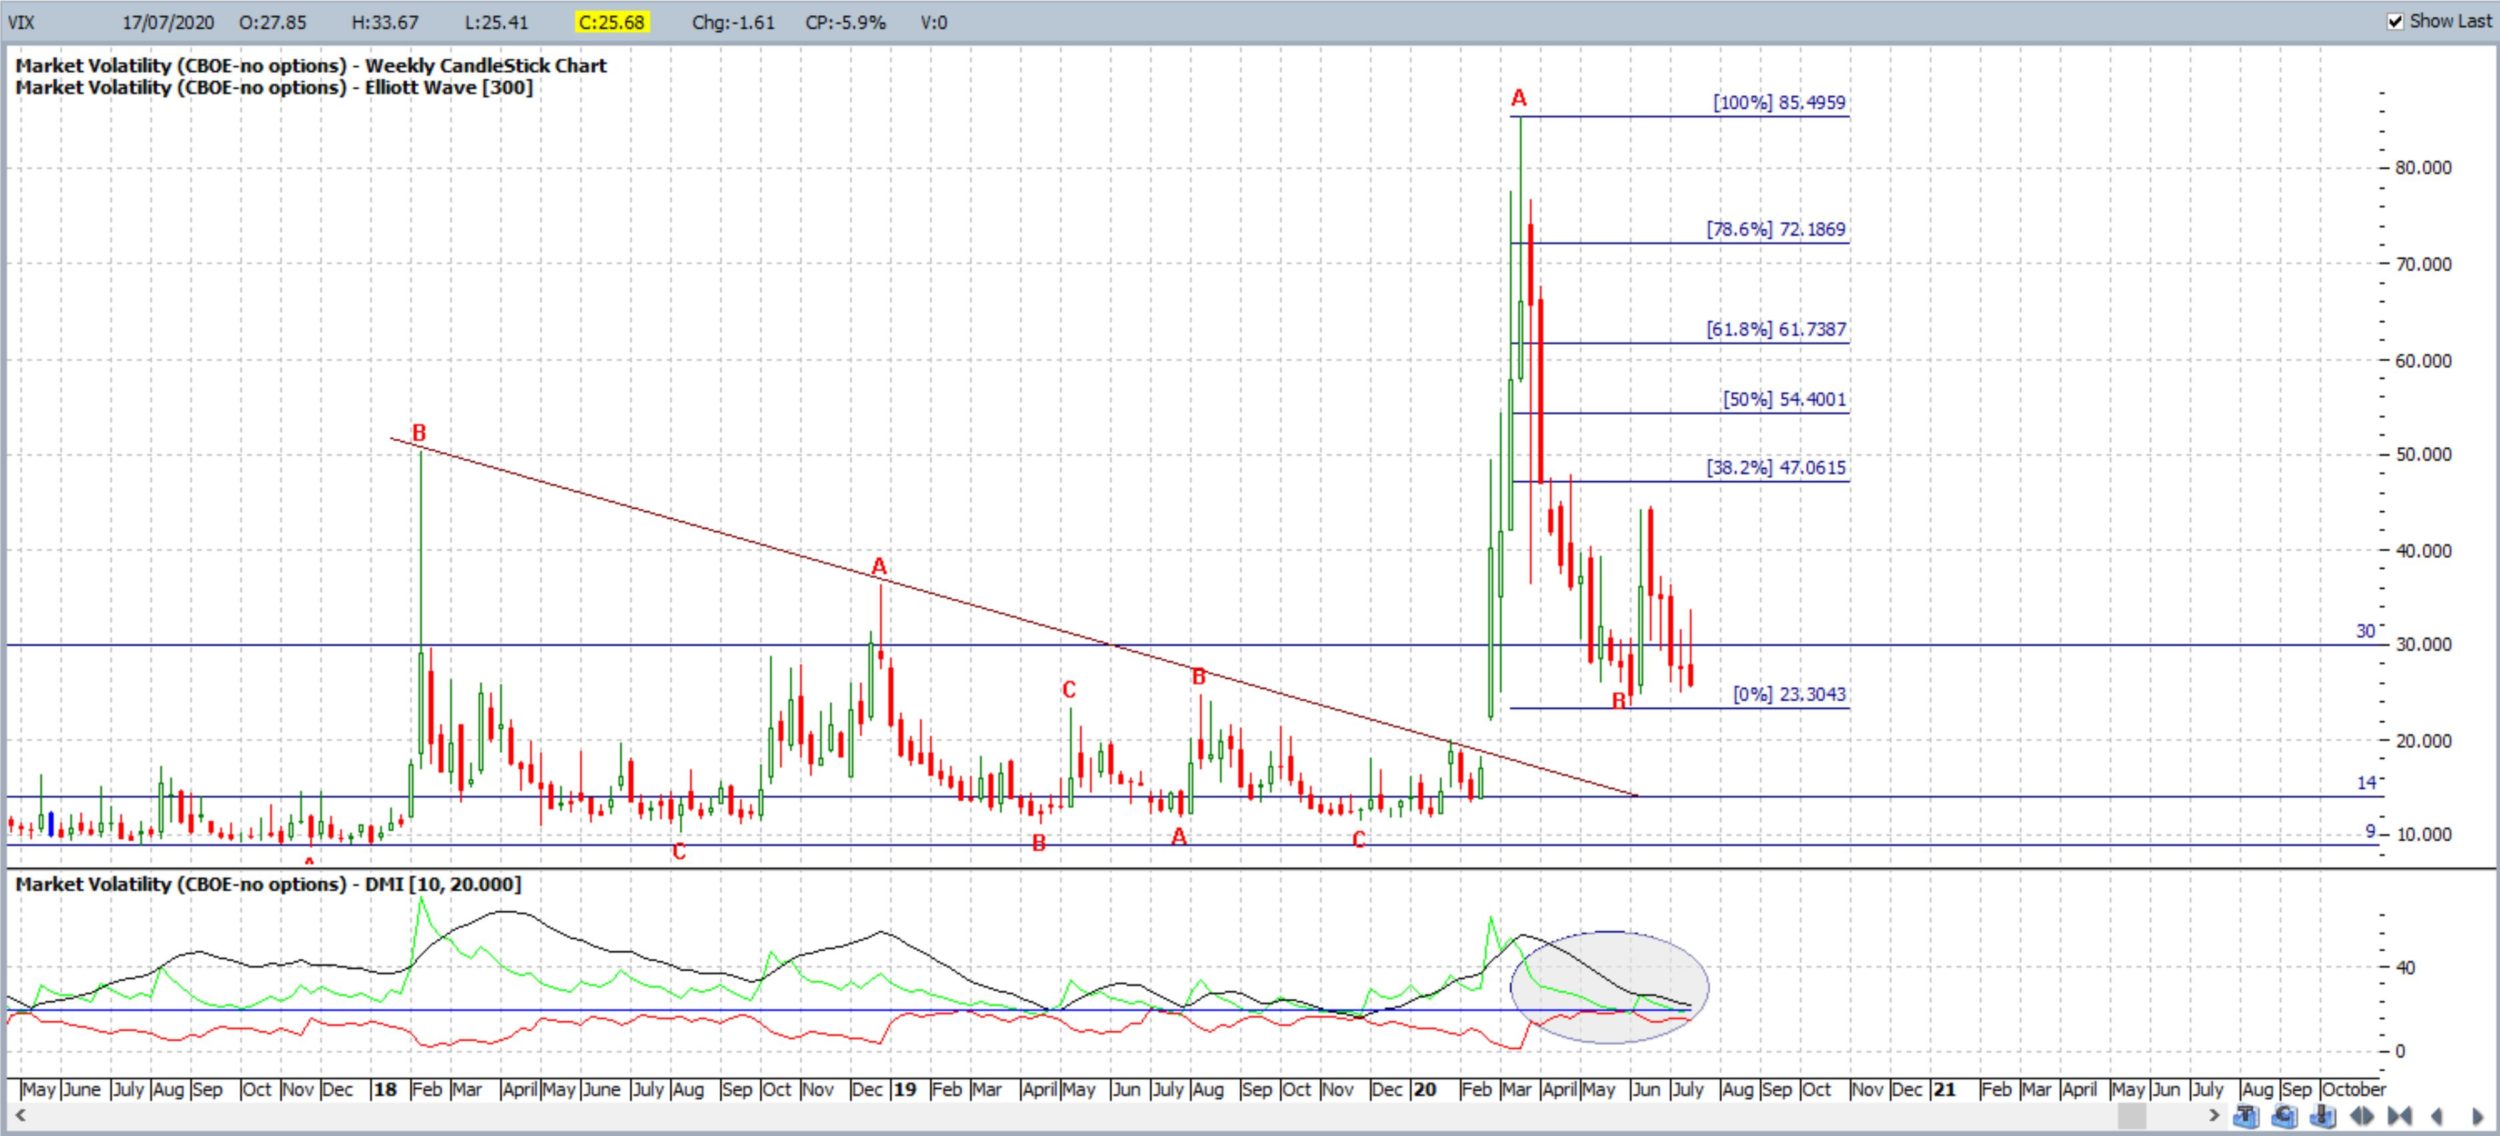The image size is (2500, 1136).
Task: Select the [38.2%] 47.0615 Fibonacci label
Action: click(1776, 467)
